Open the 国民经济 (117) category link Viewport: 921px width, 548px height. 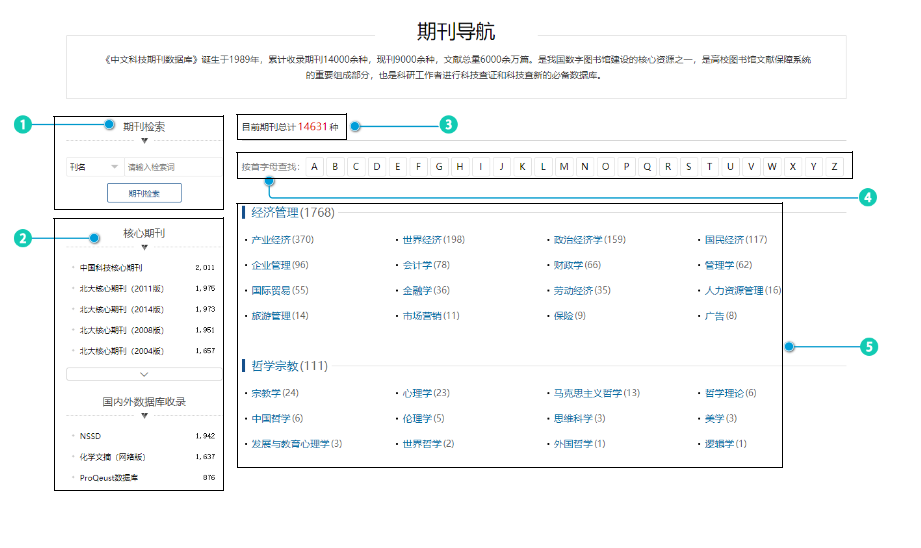(x=735, y=240)
